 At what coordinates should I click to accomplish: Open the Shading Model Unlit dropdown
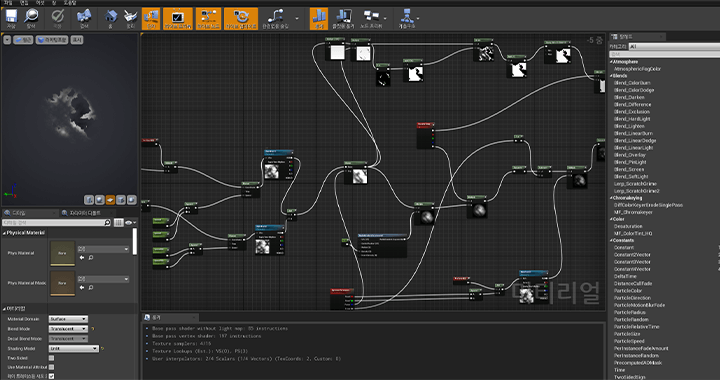point(73,348)
